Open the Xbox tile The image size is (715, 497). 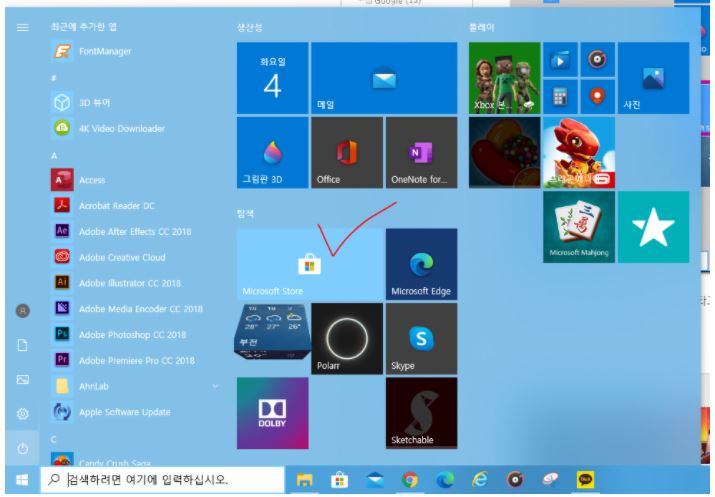coord(504,78)
